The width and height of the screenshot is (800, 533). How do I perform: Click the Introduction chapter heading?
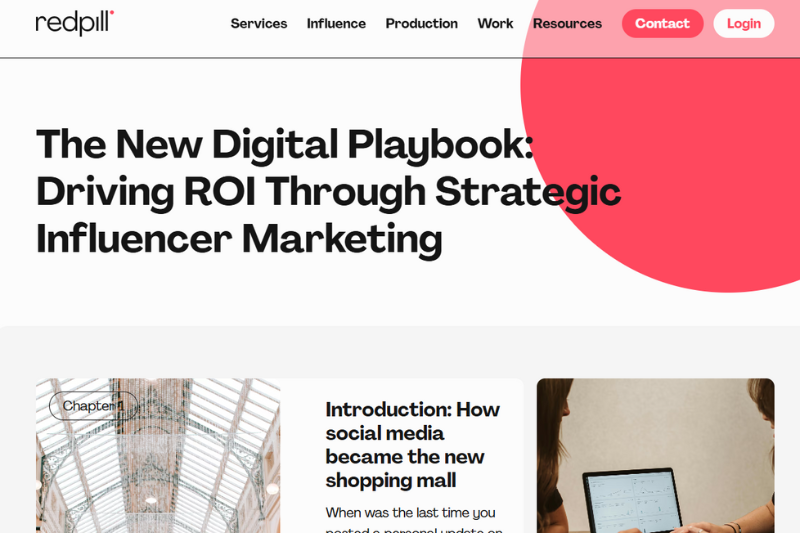pyautogui.click(x=412, y=445)
